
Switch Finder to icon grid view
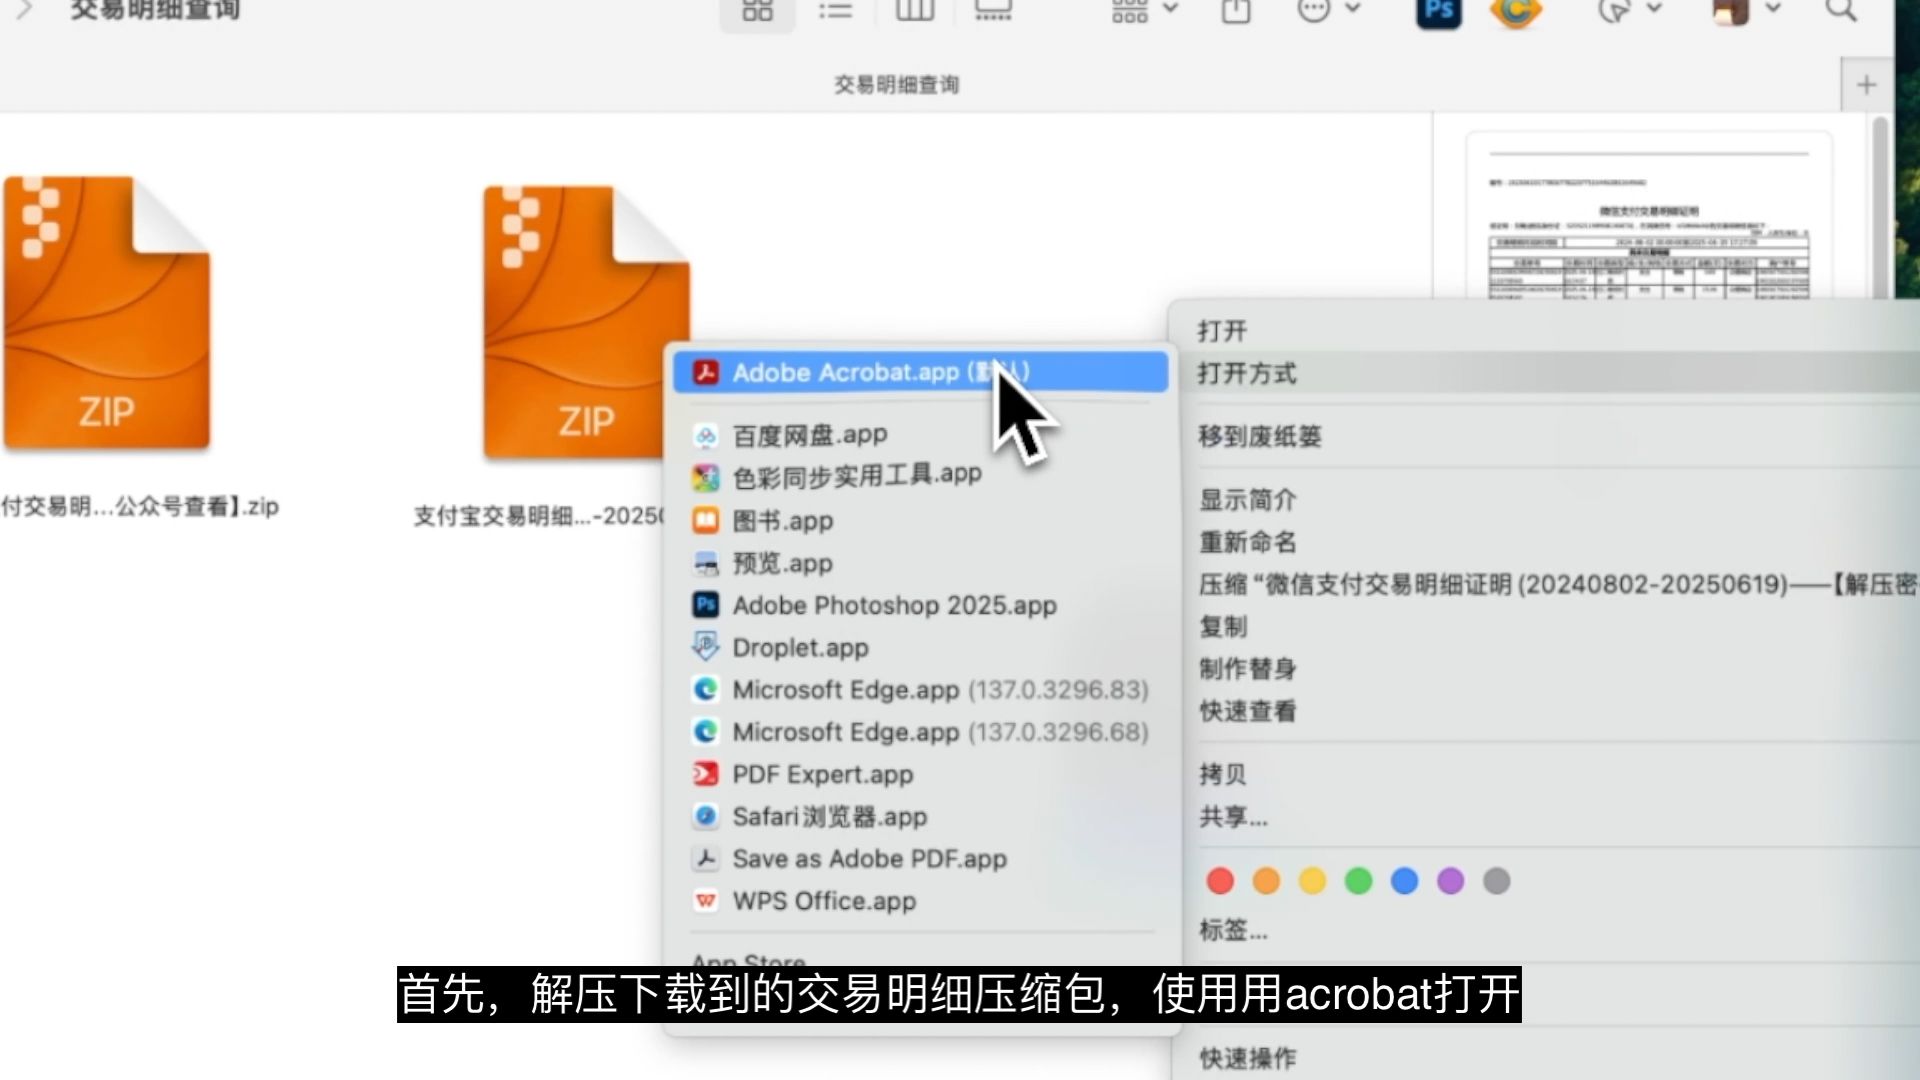(x=757, y=11)
